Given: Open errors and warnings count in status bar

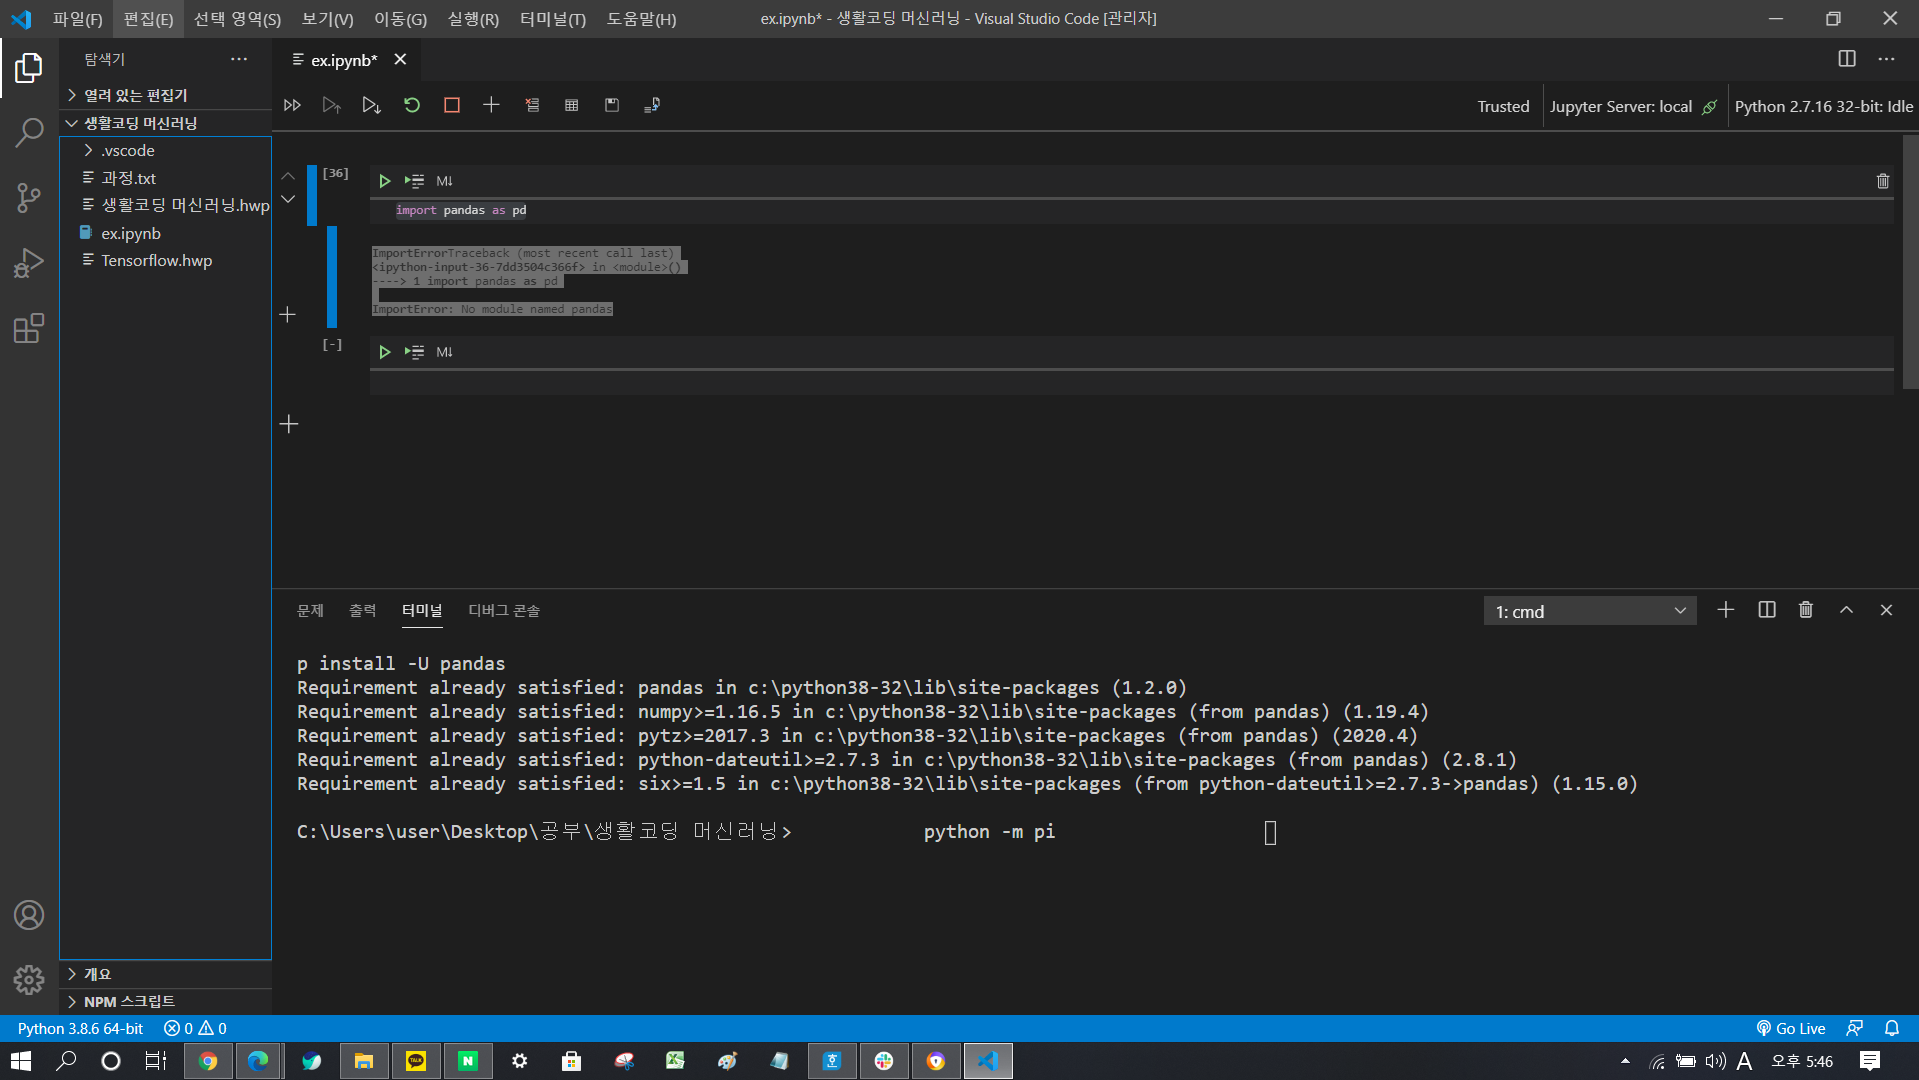Looking at the screenshot, I should 195,1028.
